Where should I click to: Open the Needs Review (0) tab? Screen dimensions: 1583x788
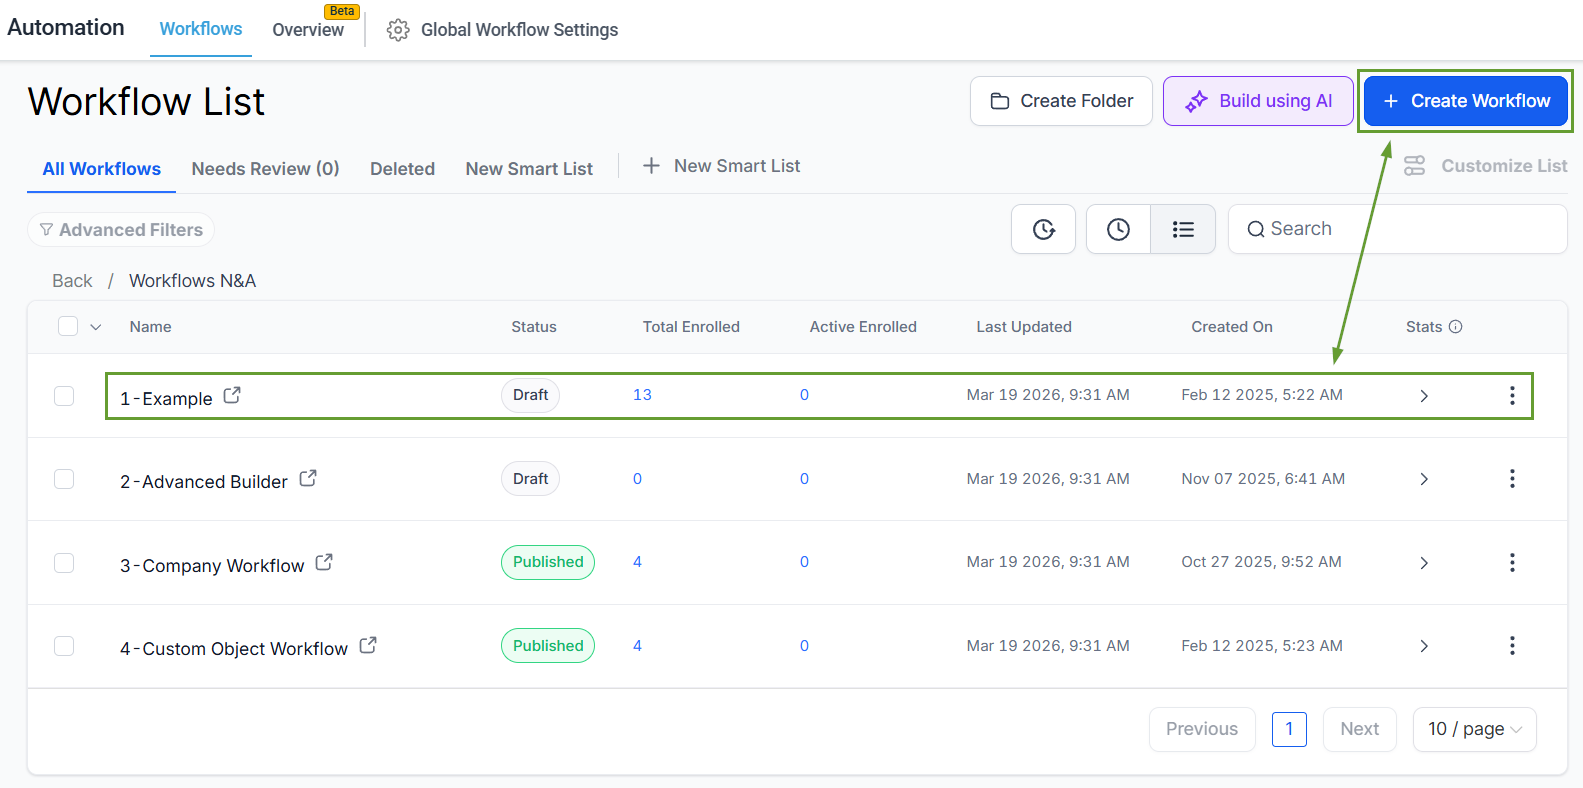[265, 169]
